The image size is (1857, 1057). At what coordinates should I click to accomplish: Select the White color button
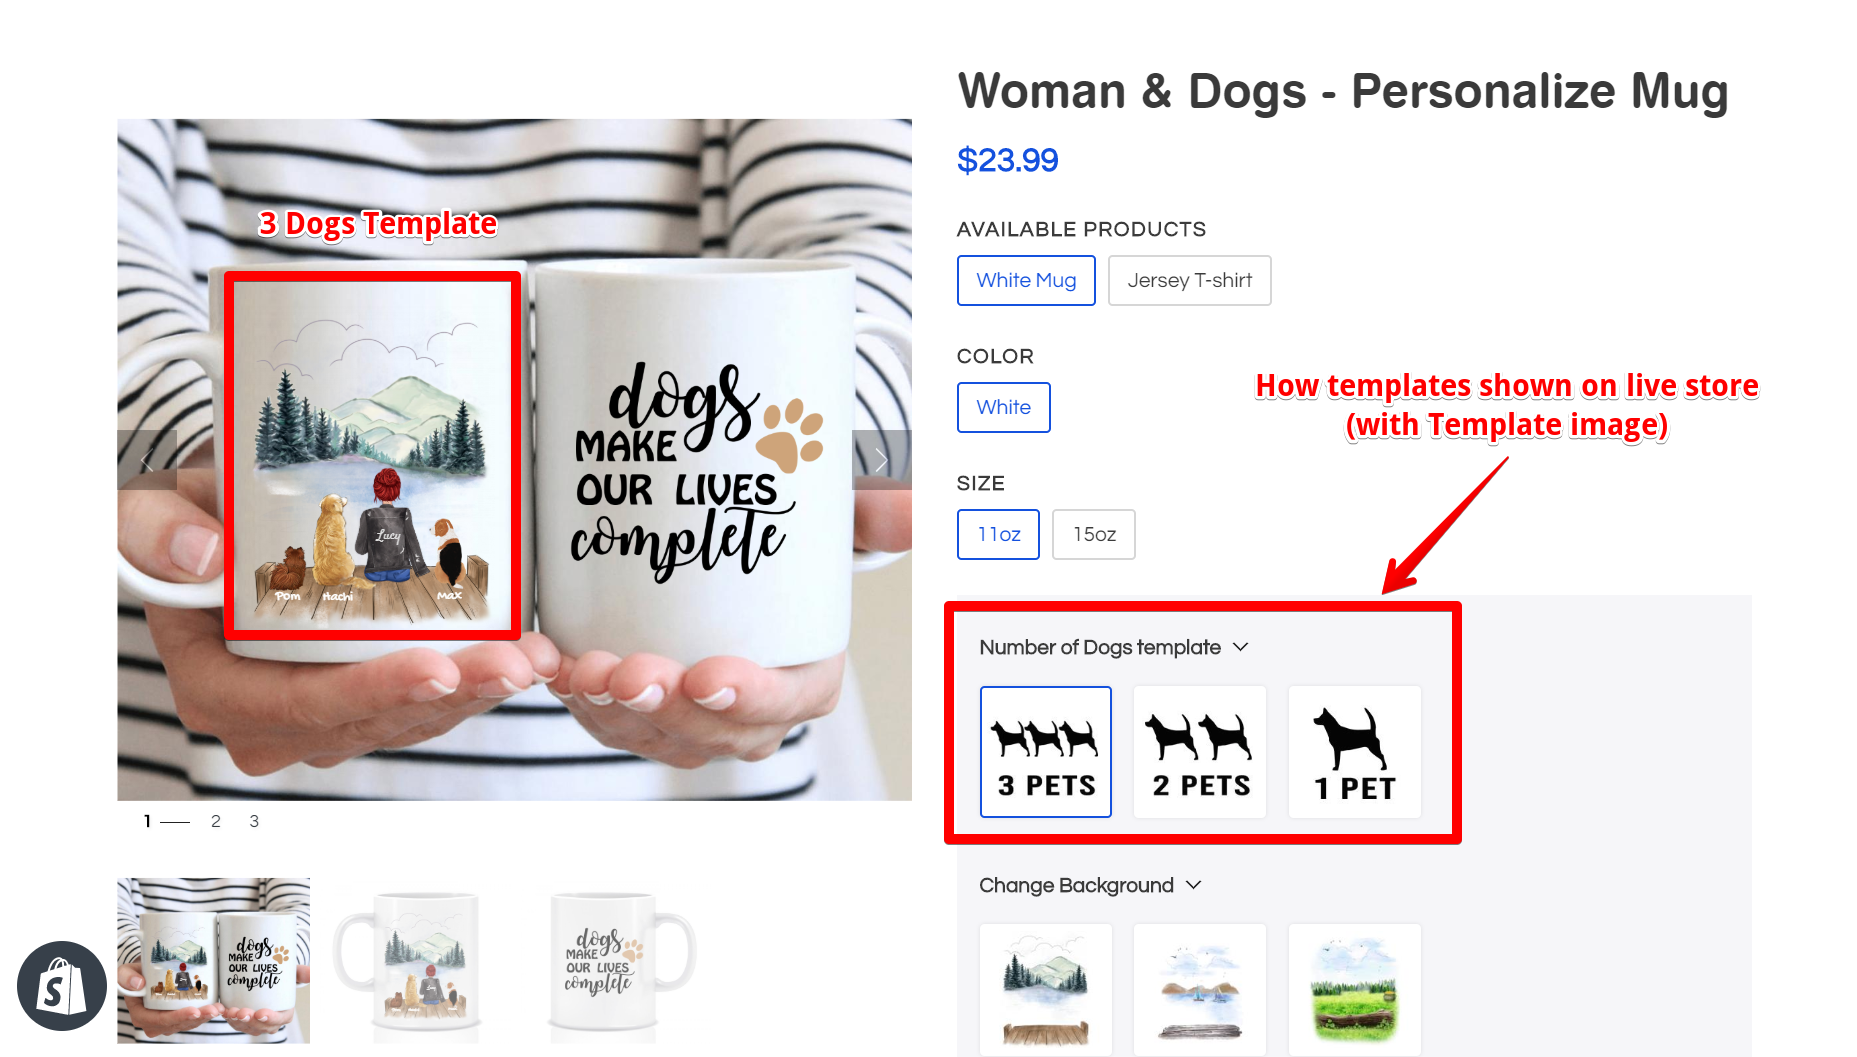click(x=1003, y=408)
